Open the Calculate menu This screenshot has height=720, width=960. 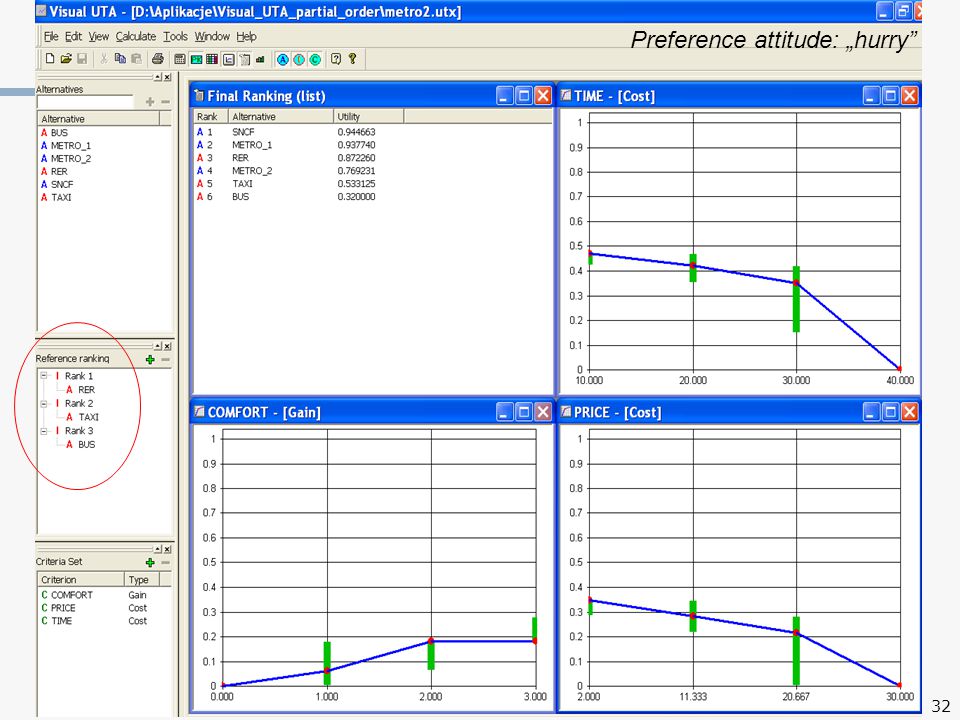[x=135, y=37]
